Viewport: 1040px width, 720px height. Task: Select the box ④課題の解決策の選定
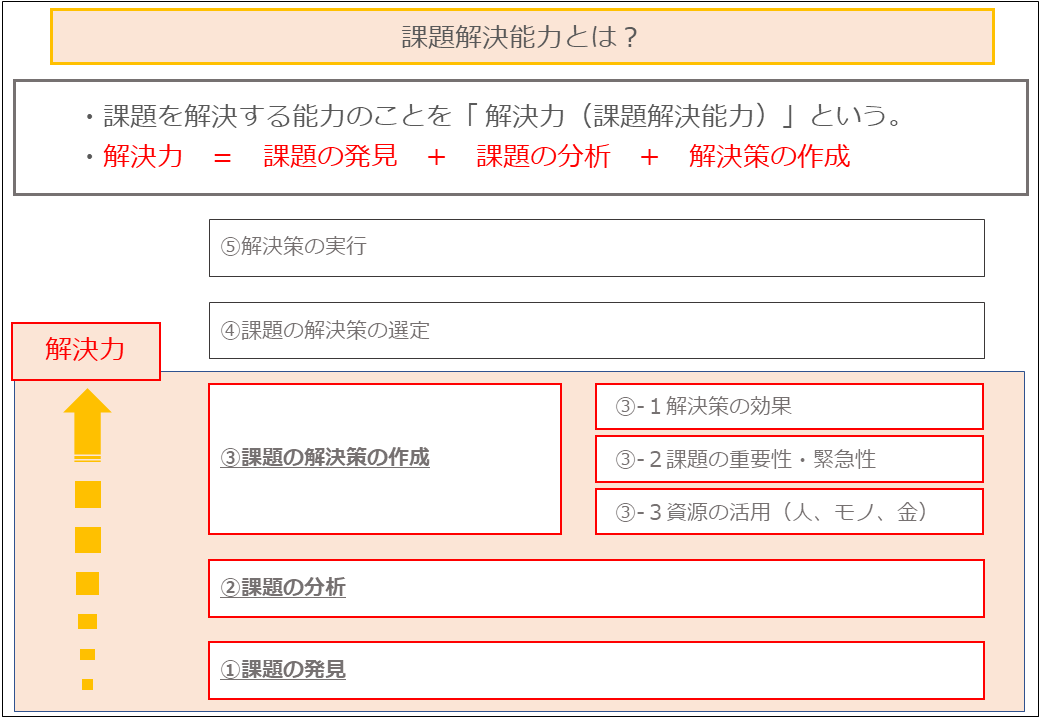596,330
